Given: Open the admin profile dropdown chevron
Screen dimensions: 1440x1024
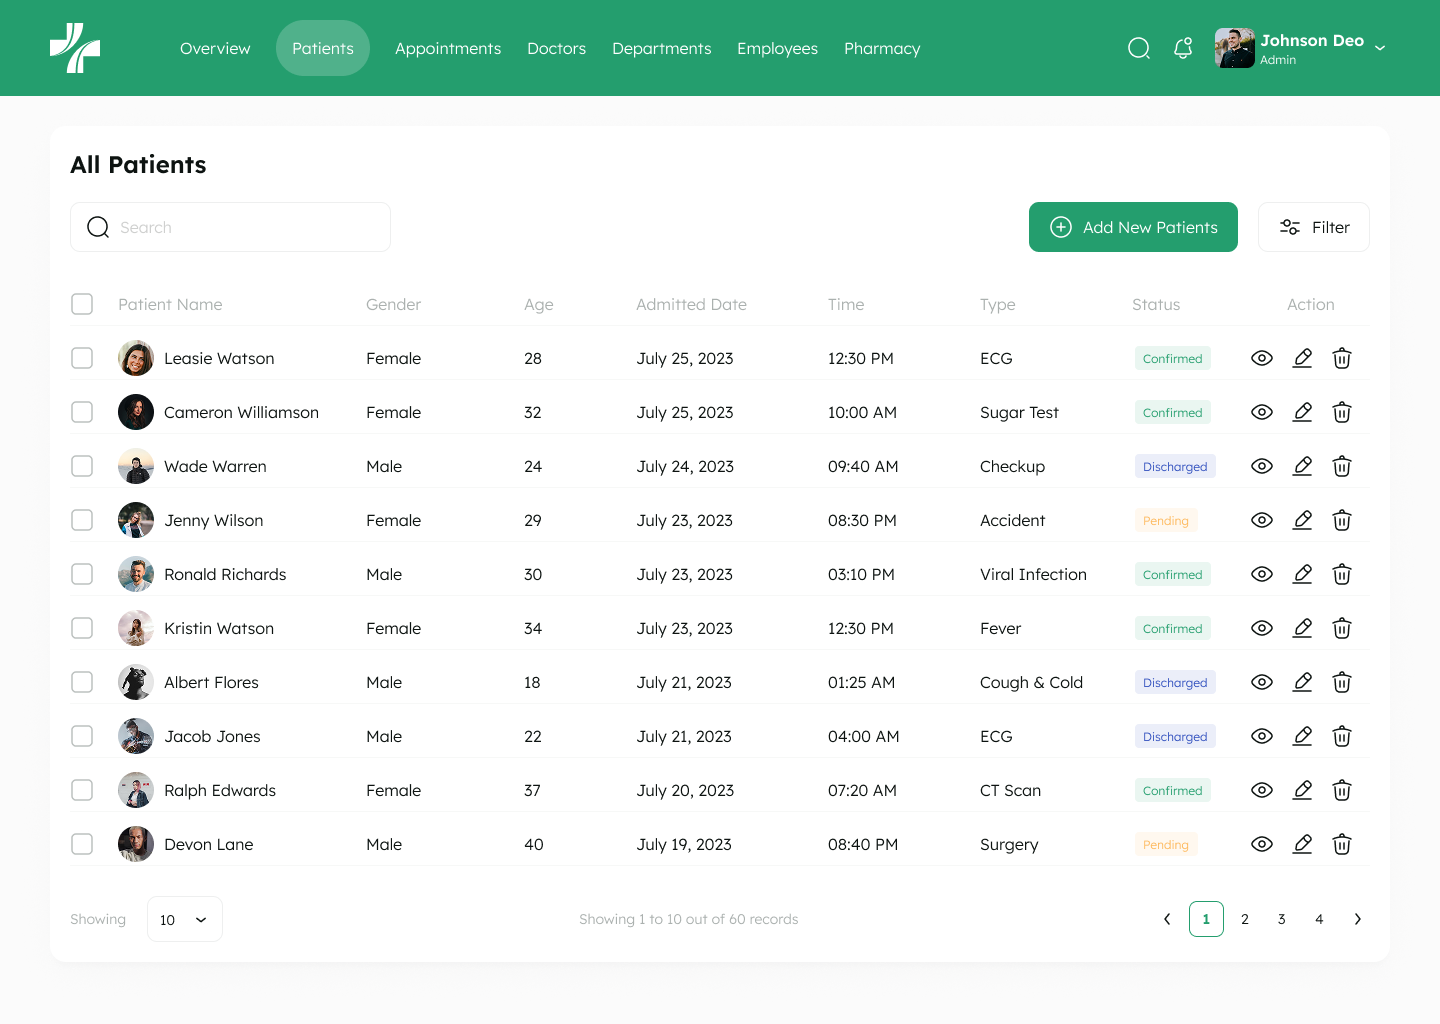Looking at the screenshot, I should coord(1381,47).
